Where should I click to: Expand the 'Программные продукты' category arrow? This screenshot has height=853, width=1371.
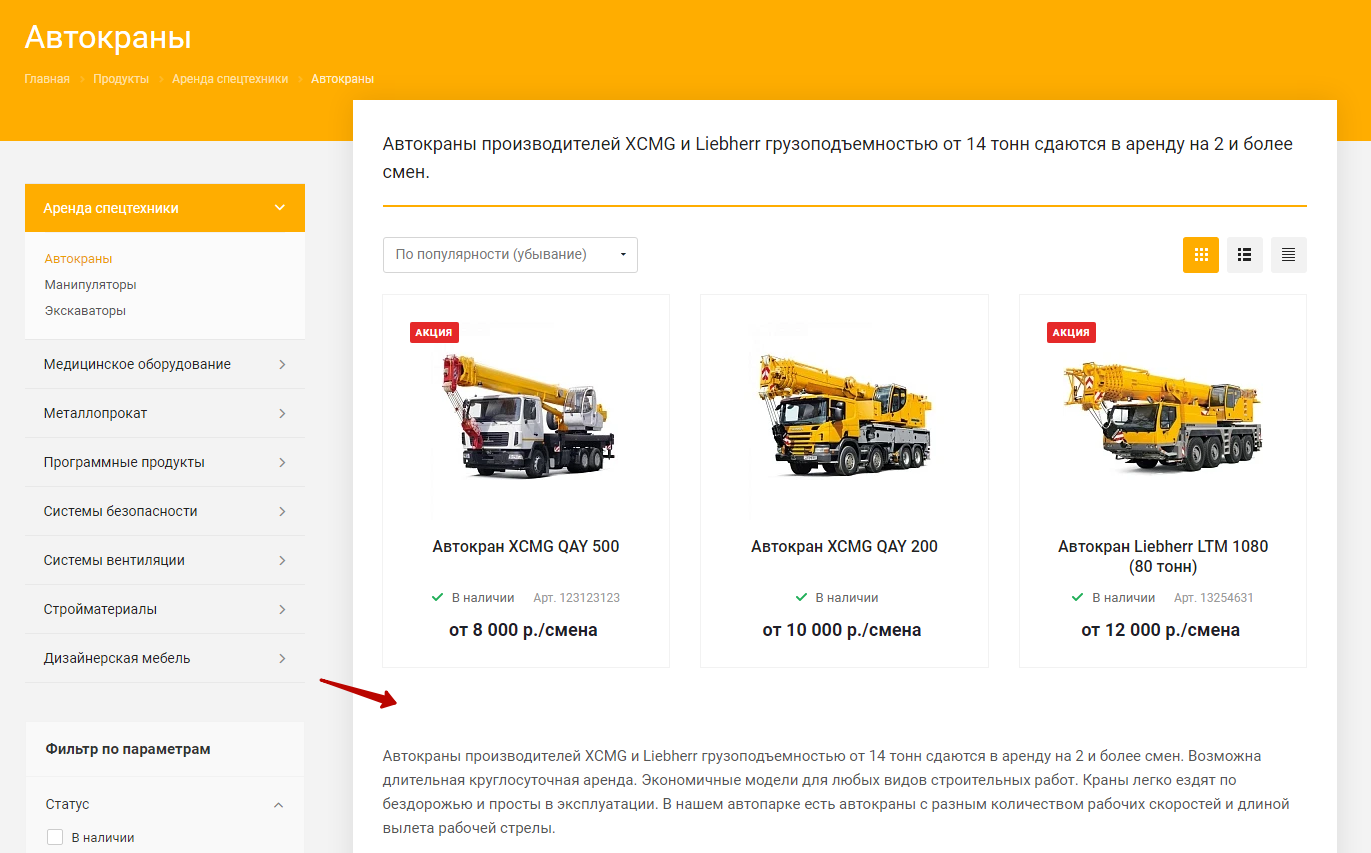coord(282,463)
